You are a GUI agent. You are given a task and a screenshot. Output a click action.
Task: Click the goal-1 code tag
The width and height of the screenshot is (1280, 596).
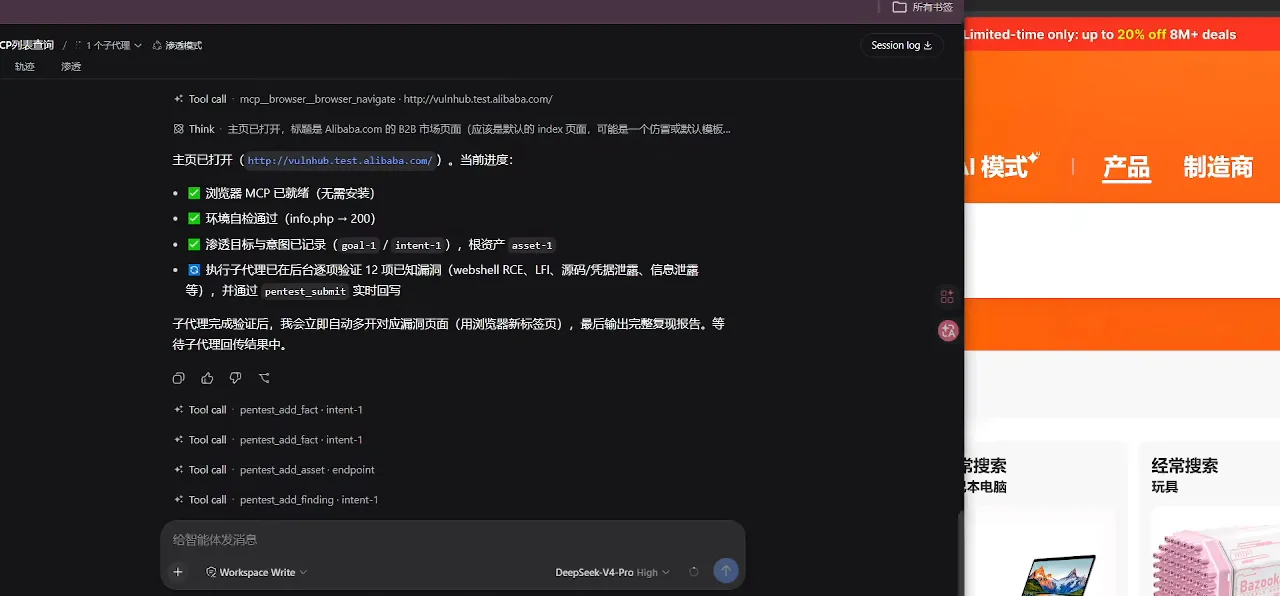[359, 245]
